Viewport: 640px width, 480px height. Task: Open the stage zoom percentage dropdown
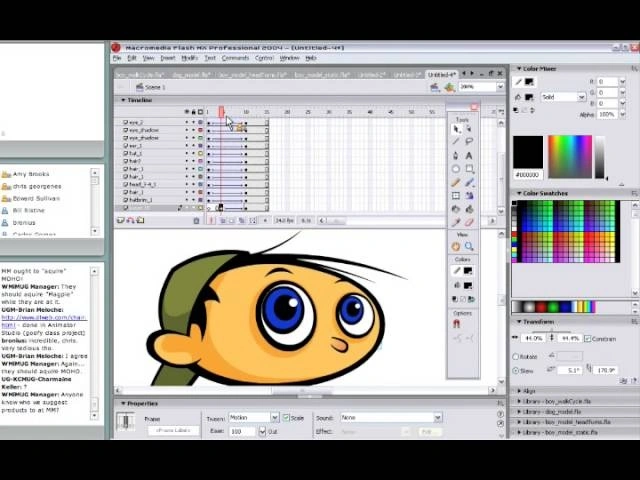click(x=500, y=87)
